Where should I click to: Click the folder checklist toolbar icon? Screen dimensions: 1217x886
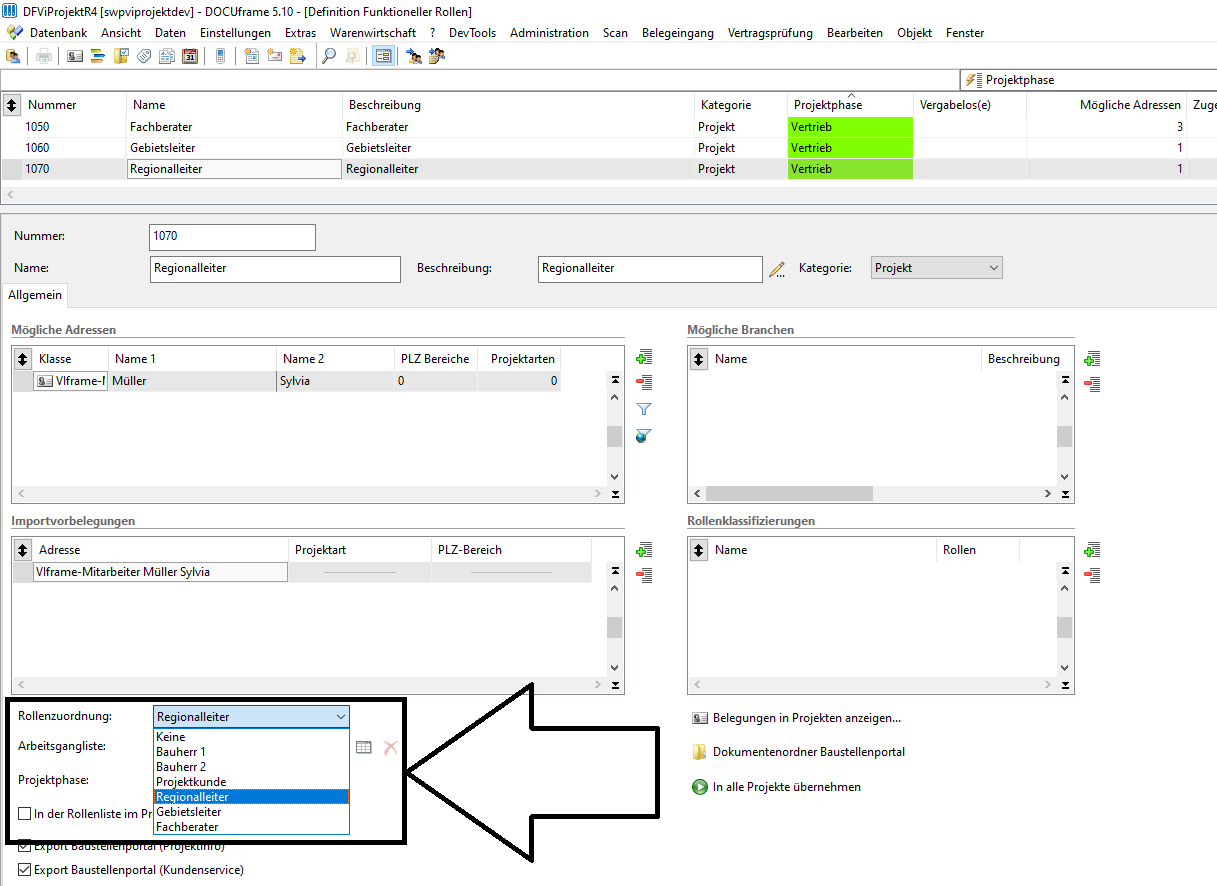click(x=121, y=56)
